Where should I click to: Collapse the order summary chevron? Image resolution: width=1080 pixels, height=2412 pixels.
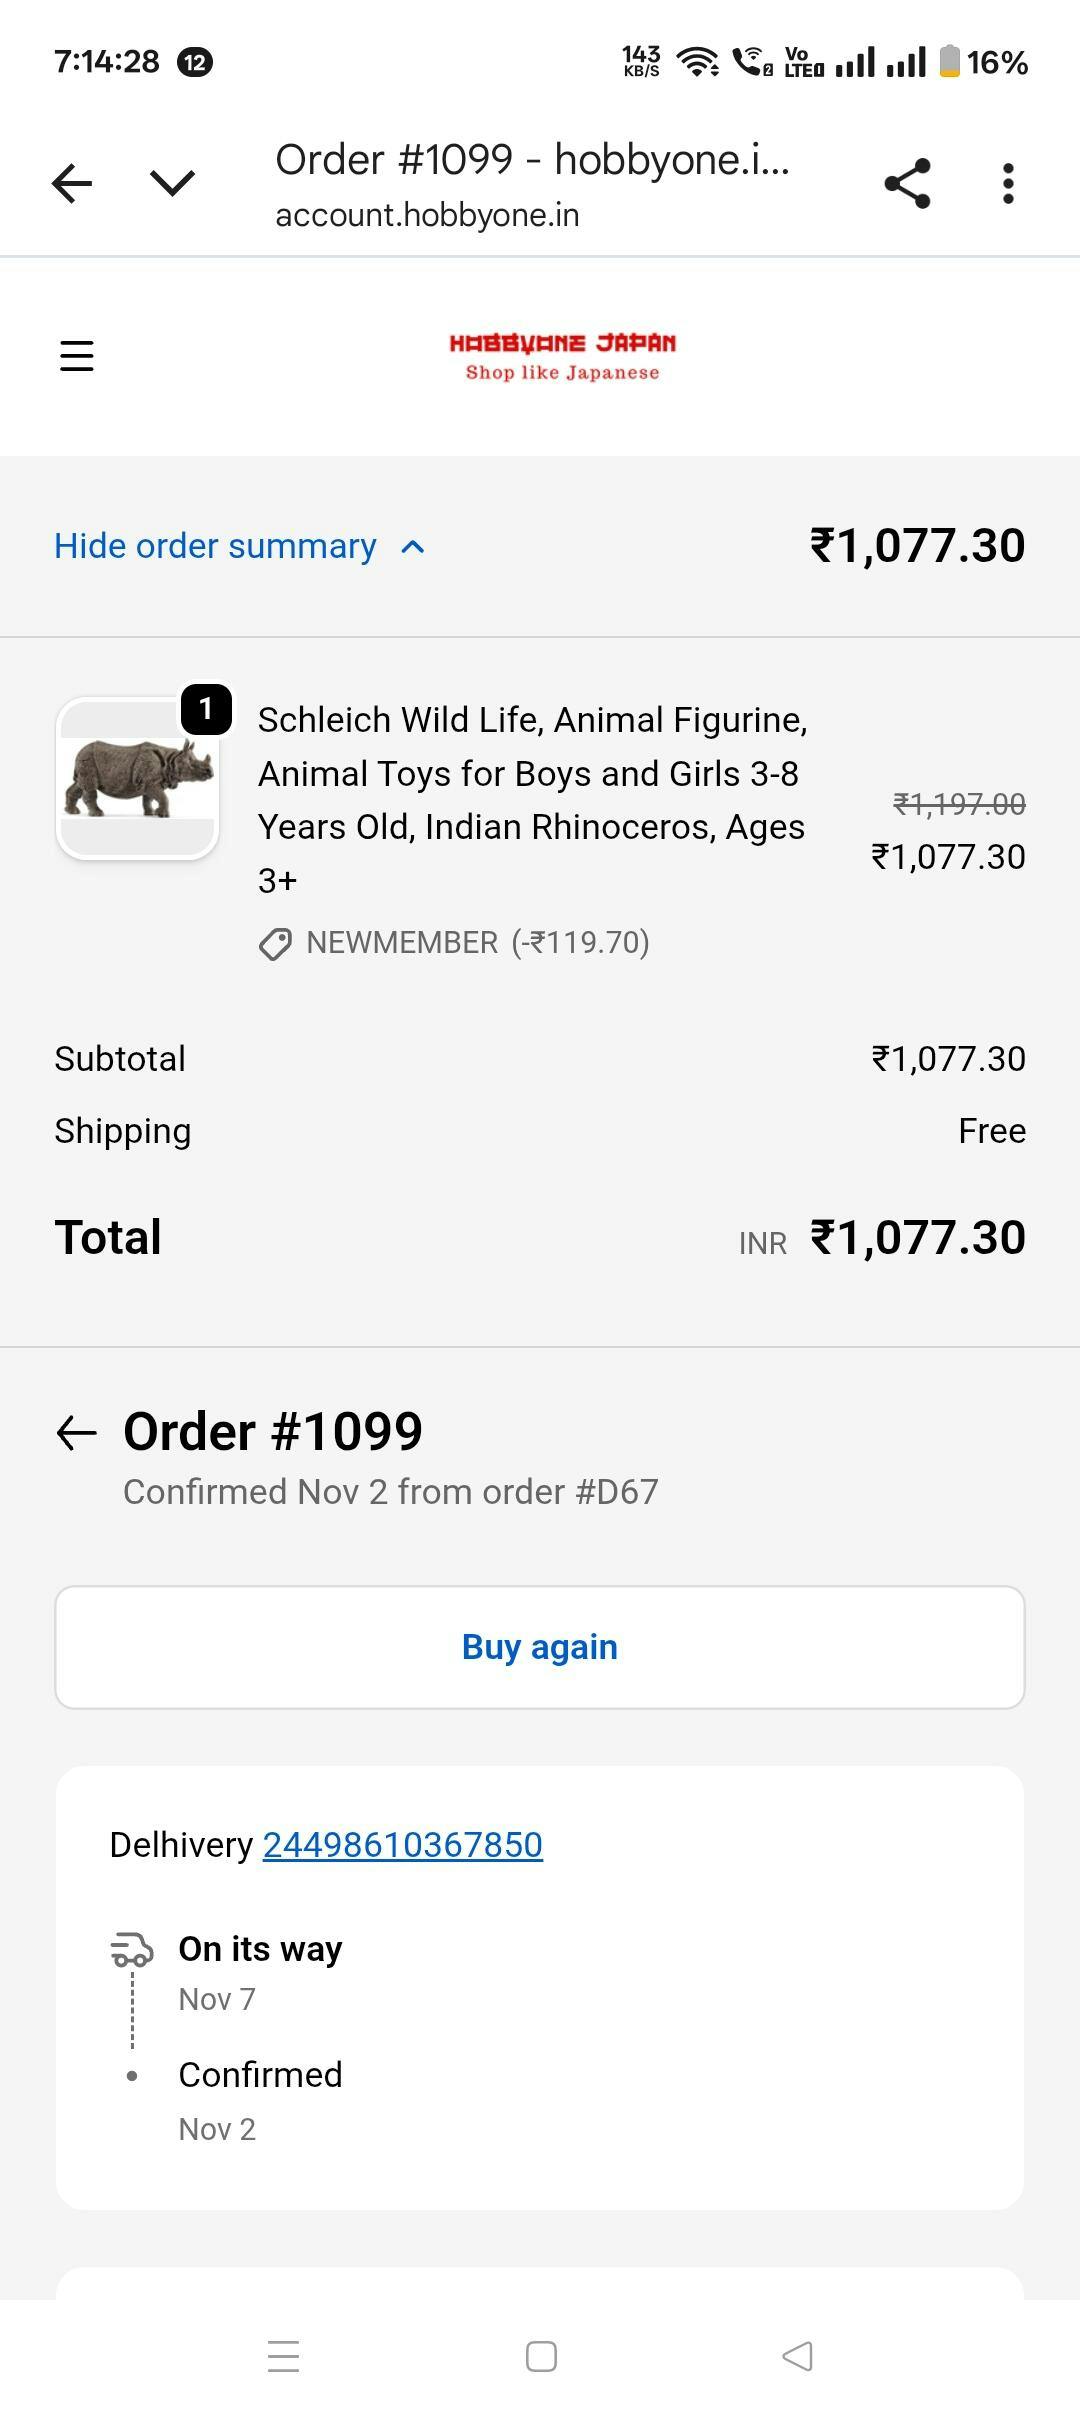point(413,547)
